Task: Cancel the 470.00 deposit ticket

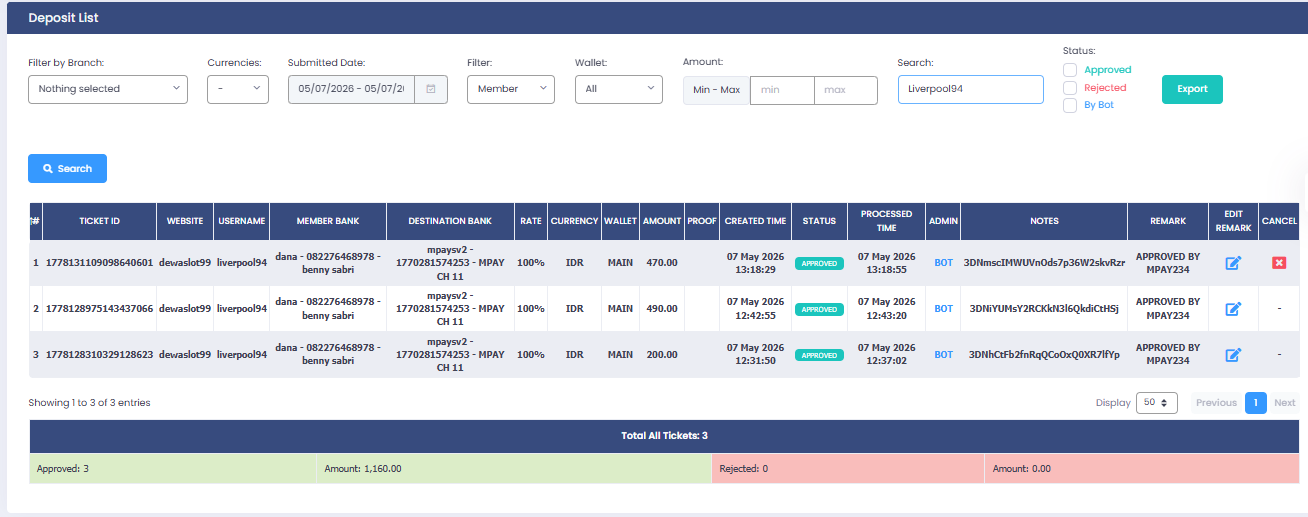Action: 1279,263
